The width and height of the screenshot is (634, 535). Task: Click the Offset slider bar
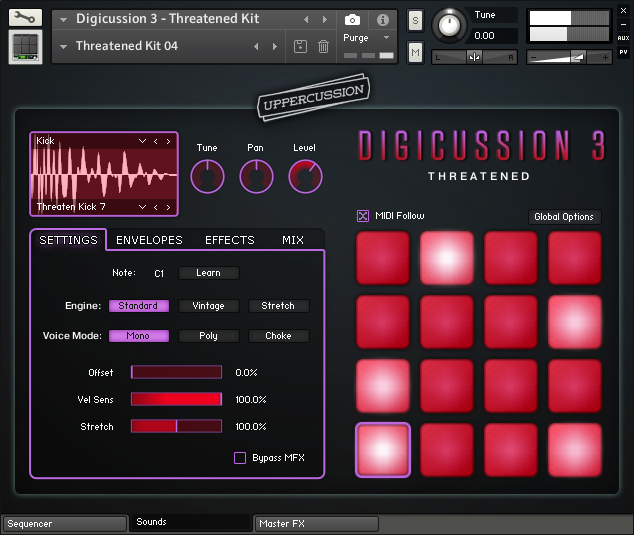[176, 372]
